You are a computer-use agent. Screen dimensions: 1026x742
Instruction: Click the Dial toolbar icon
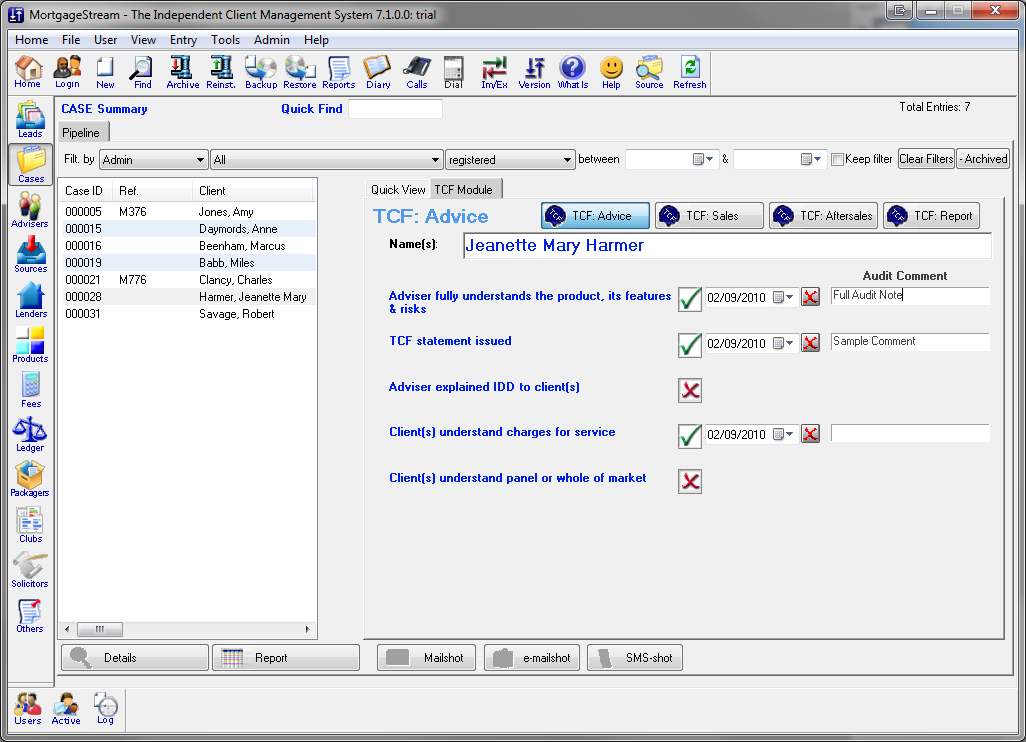(453, 72)
